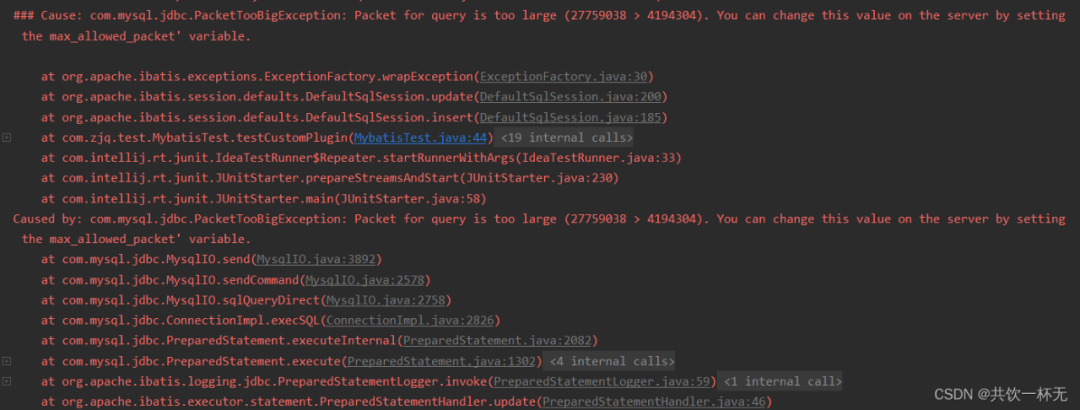Navigate to PreparedStatement.java:1302

[x=441, y=361]
